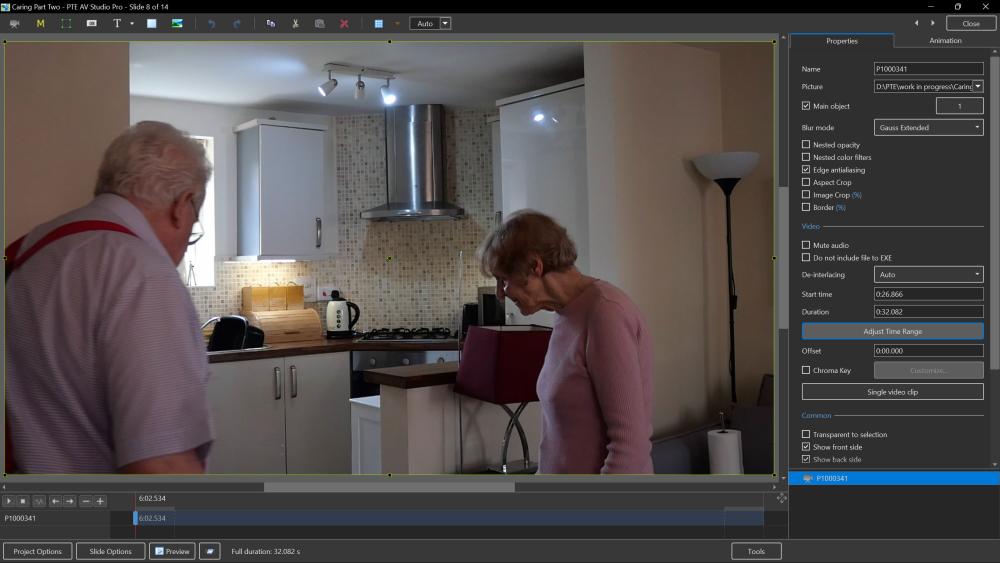Click the yellow Mask tool icon
This screenshot has width=1000, height=563.
(41, 23)
